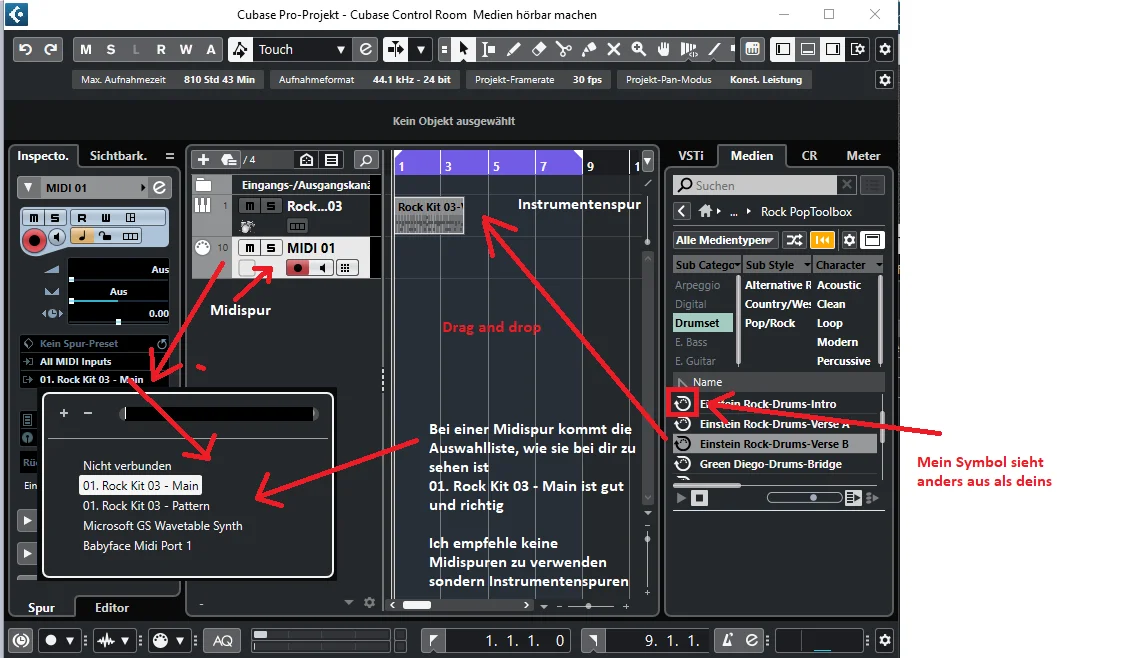Viewport: 1135px width, 658px height.
Task: Click the shuffle results icon in Medien
Action: click(x=794, y=240)
